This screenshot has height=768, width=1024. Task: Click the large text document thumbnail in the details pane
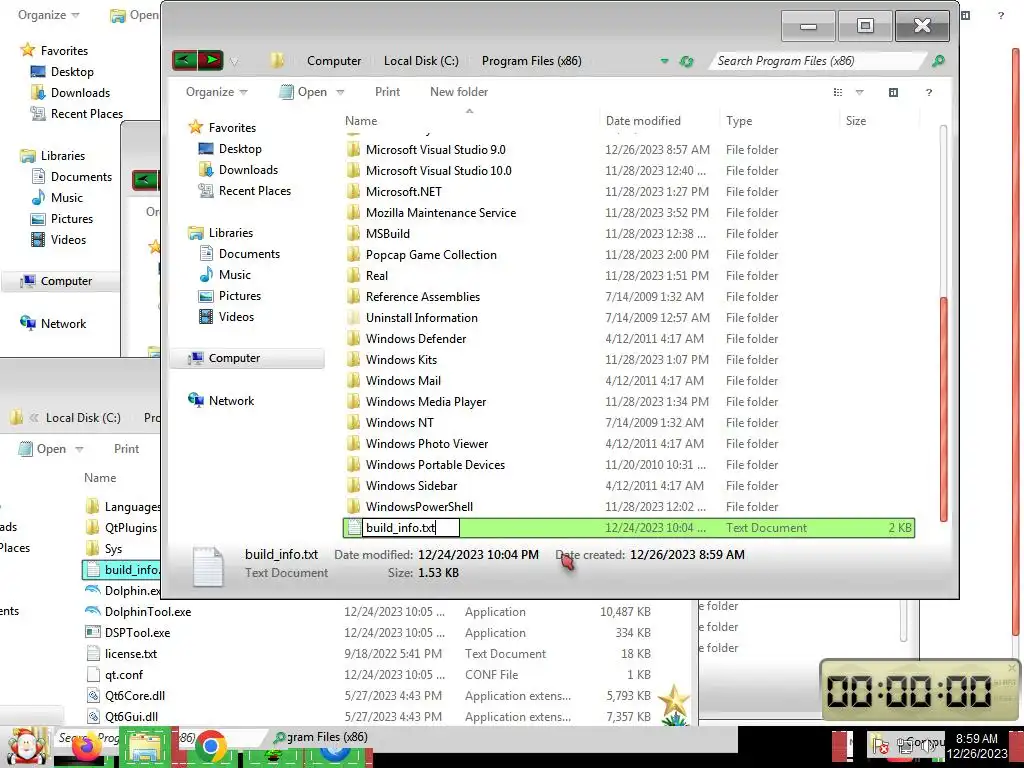click(208, 566)
